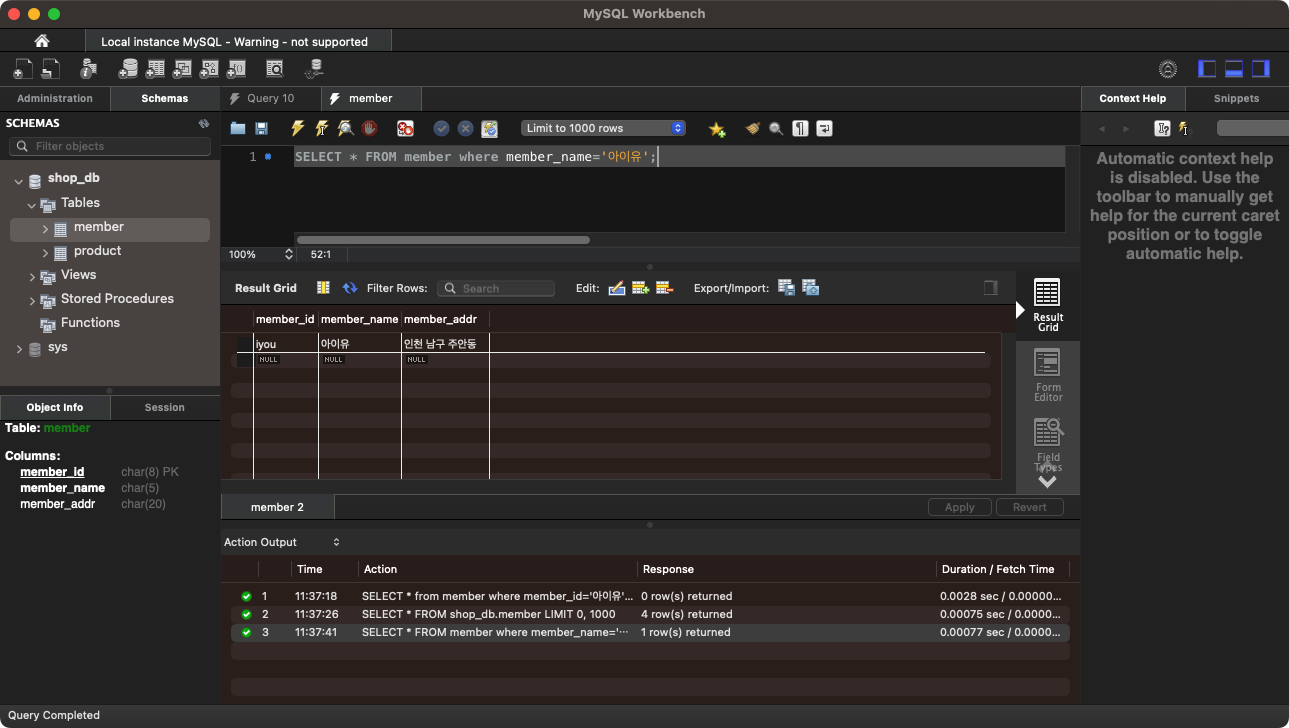1289x728 pixels.
Task: Toggle the left sidebar panel
Action: 1207,69
